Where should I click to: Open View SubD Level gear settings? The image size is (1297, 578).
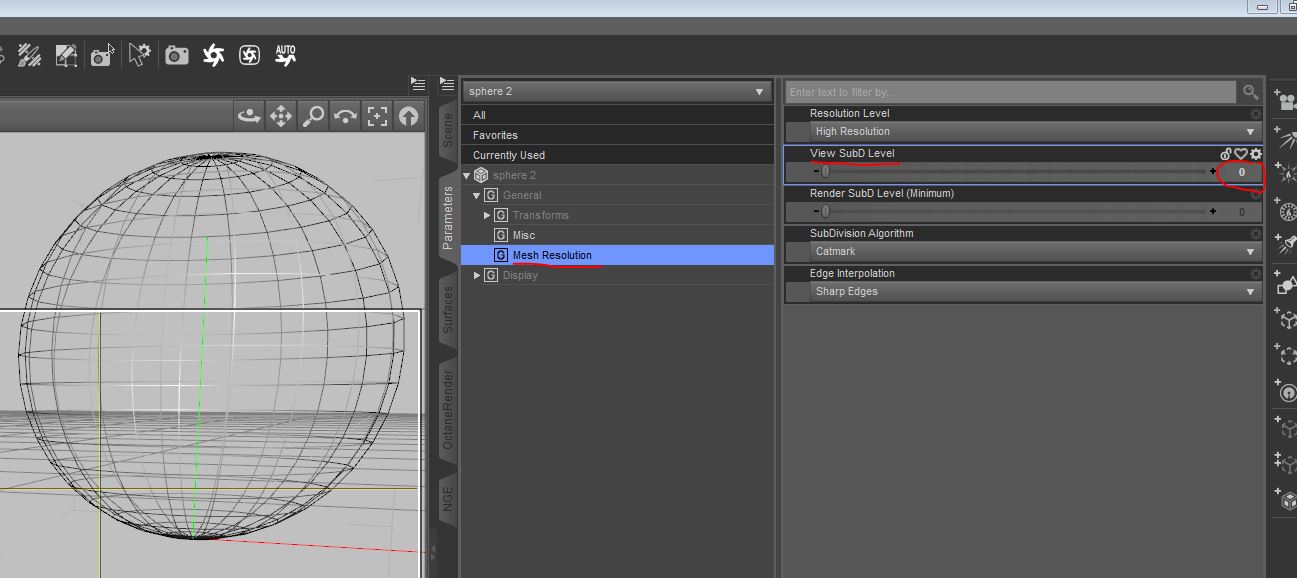(x=1256, y=154)
